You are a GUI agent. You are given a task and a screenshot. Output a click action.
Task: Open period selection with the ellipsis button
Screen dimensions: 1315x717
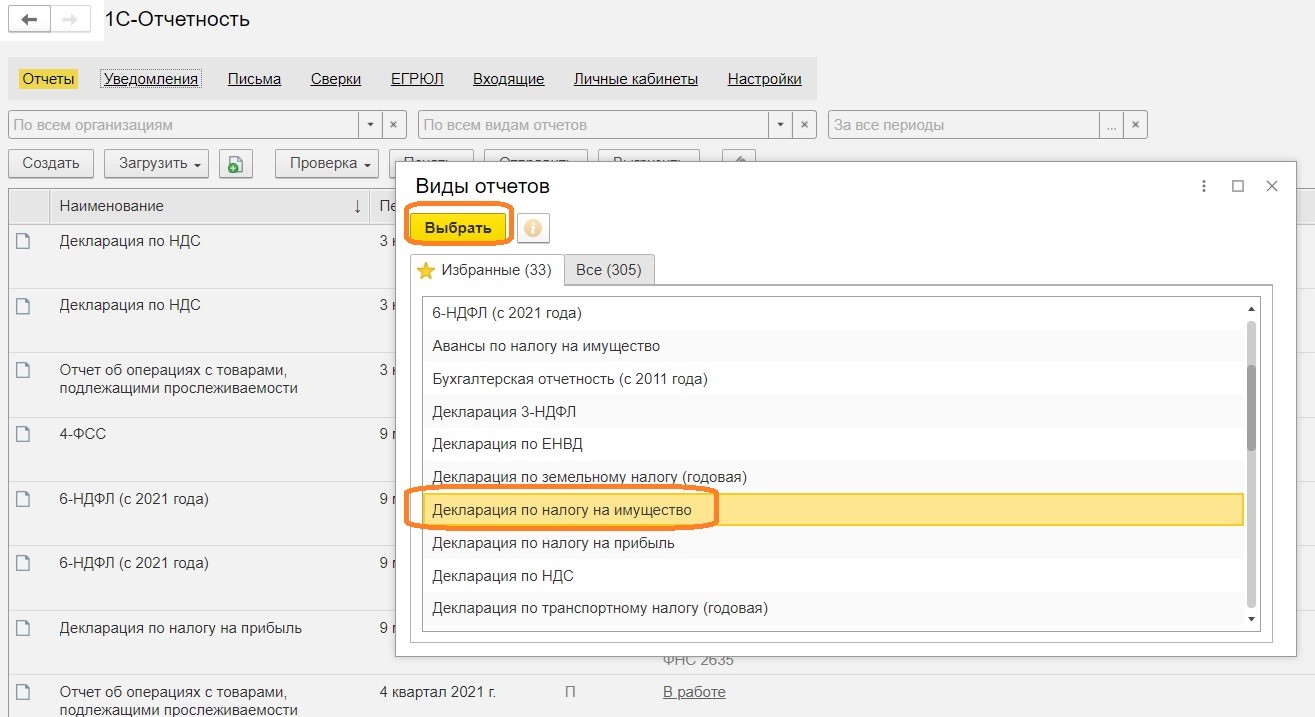(1112, 125)
